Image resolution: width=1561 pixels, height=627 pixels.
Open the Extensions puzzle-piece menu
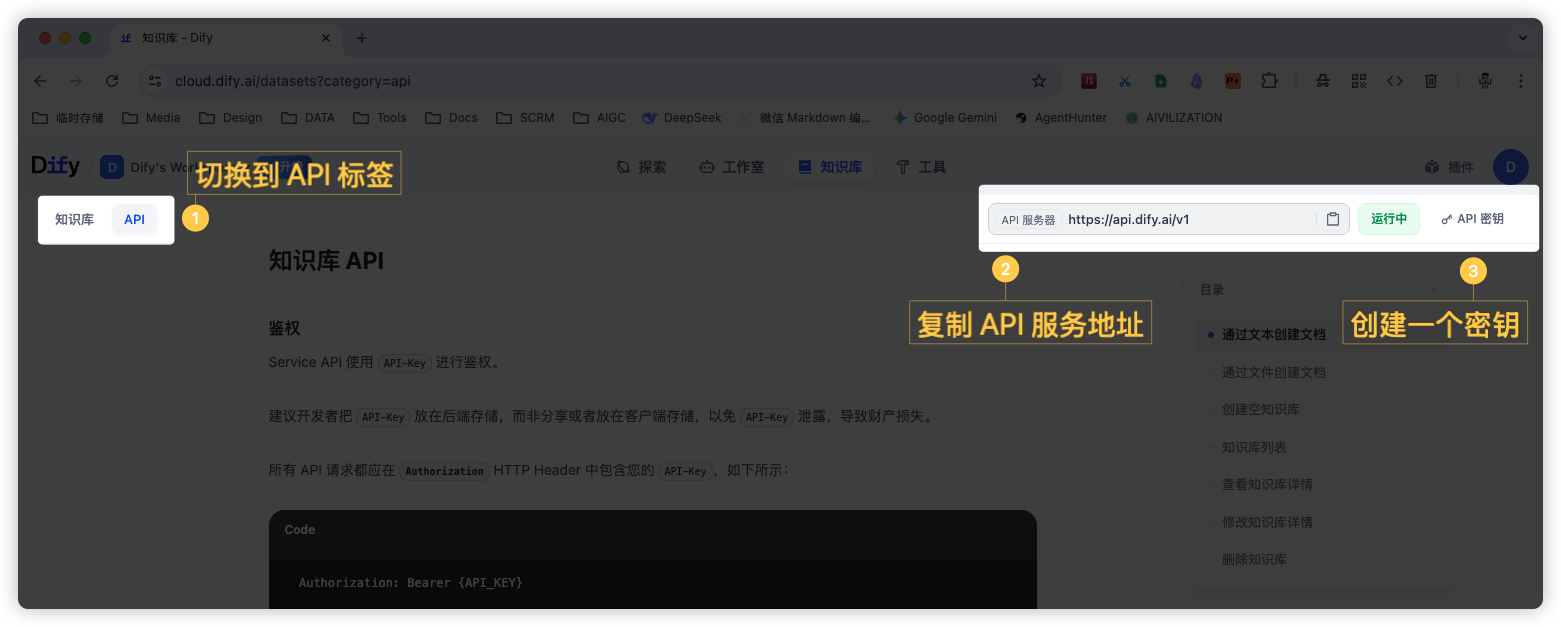click(x=1269, y=81)
